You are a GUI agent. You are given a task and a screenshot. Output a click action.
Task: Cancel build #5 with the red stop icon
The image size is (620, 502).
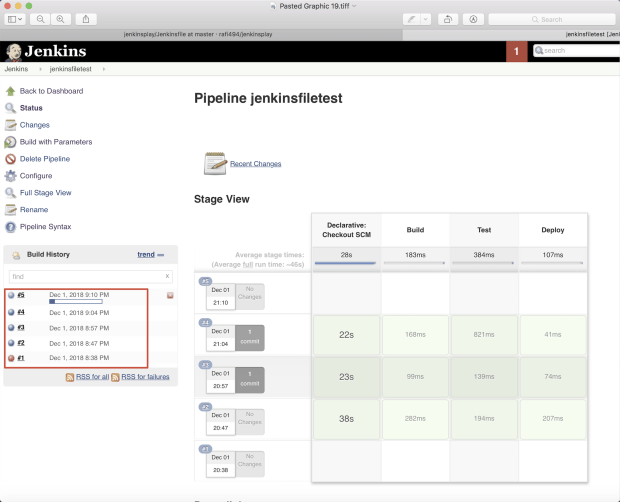(170, 295)
